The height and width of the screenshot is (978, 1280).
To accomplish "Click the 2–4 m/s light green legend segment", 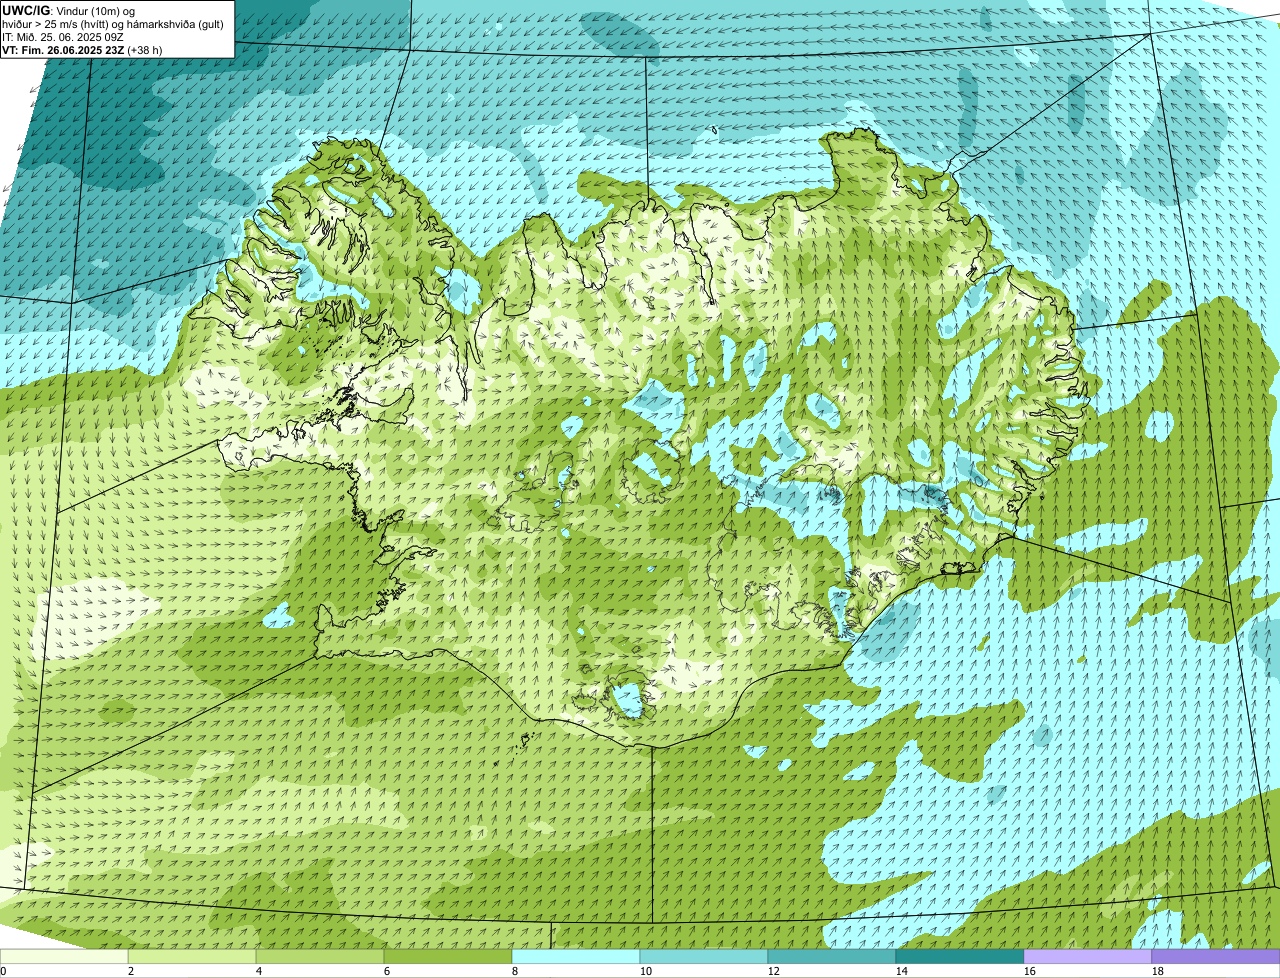I will click(192, 956).
